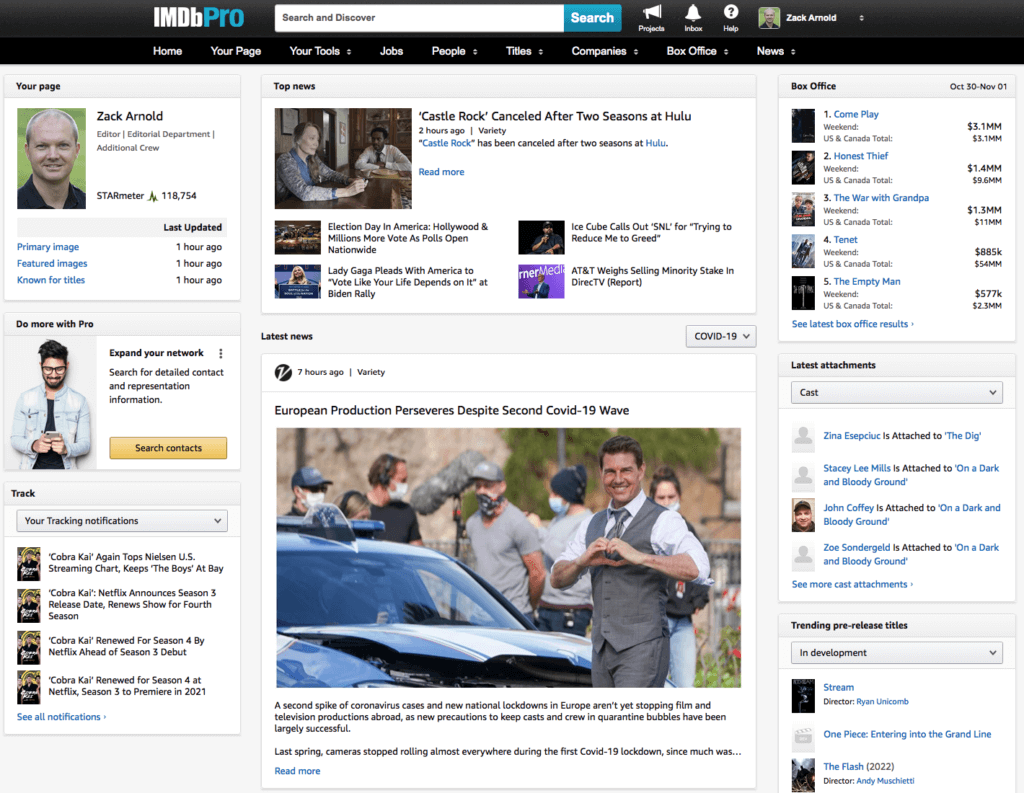Open 'Cobra Kai' Again Tops Nielsen notification
1024x793 pixels.
click(x=136, y=562)
